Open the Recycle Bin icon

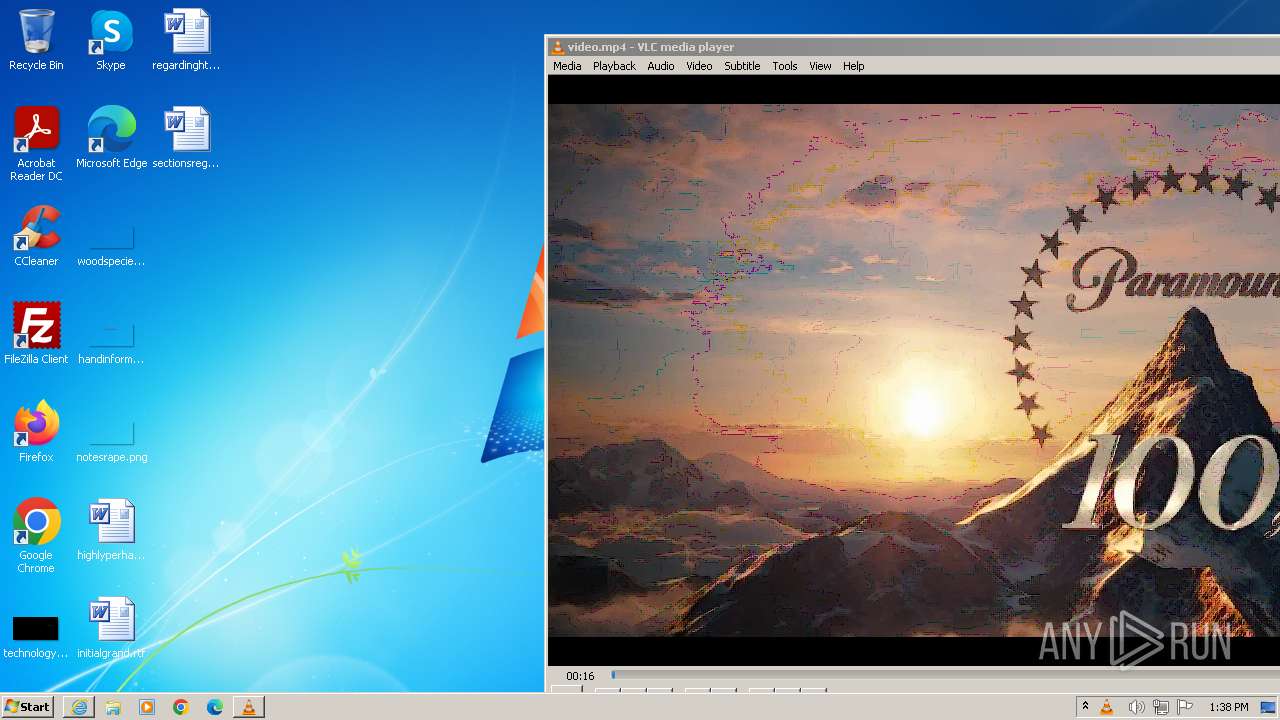tap(36, 40)
